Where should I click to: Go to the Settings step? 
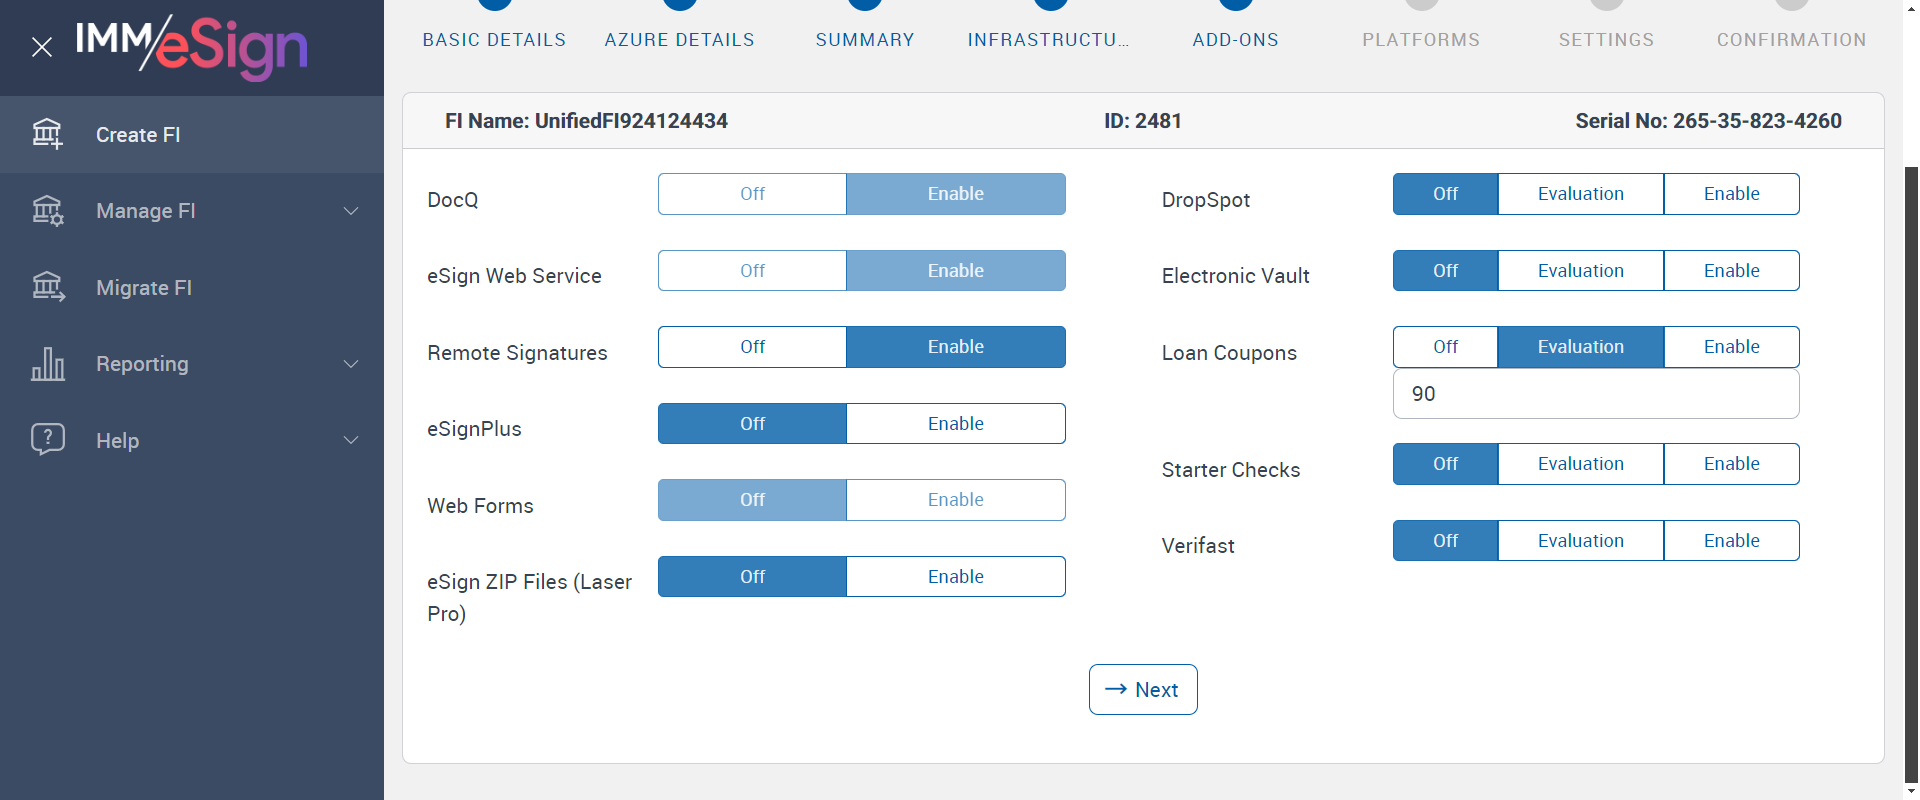[x=1607, y=40]
